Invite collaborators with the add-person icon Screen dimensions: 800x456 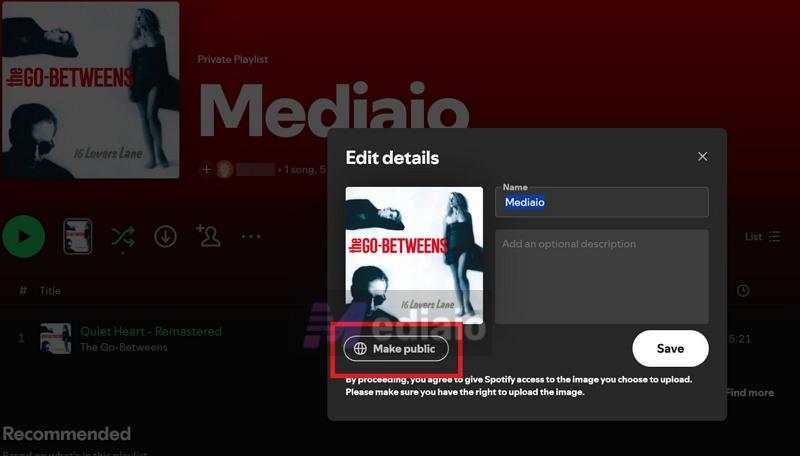pyautogui.click(x=208, y=236)
